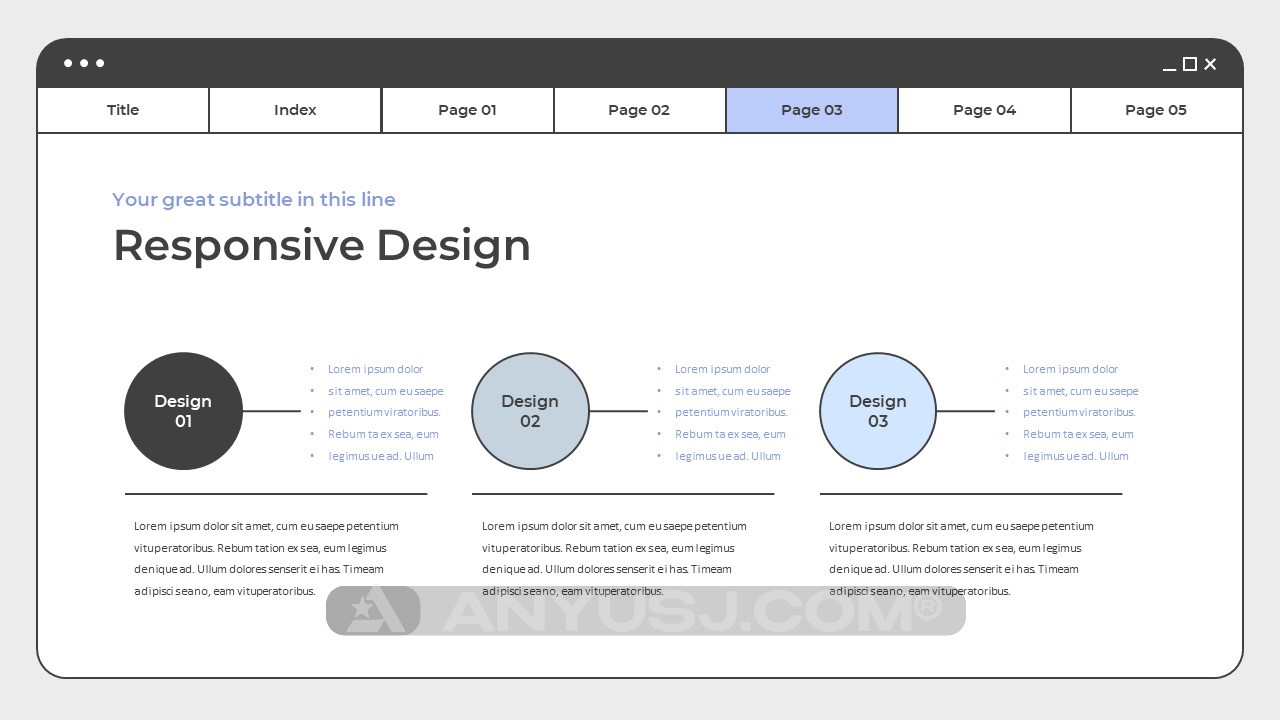Maximize the window with square icon
This screenshot has height=720, width=1280.
[1190, 64]
